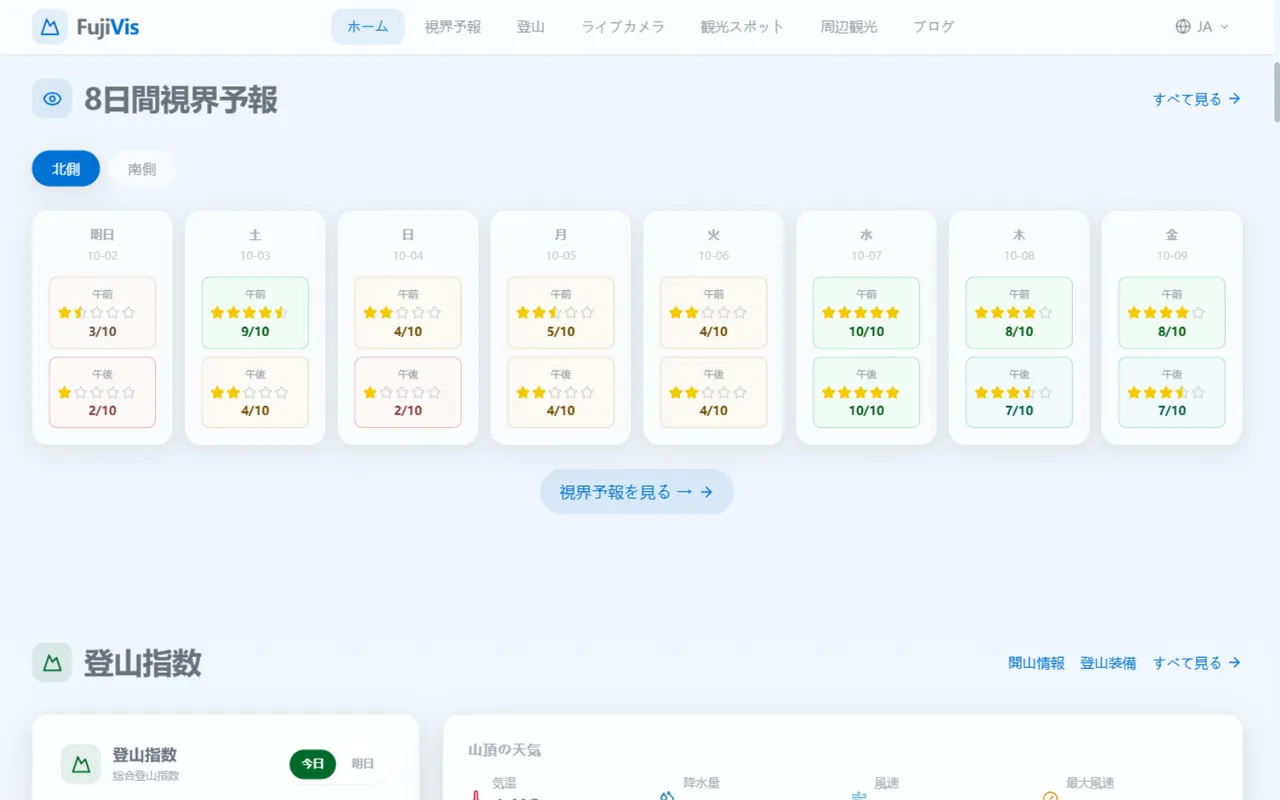Image resolution: width=1280 pixels, height=800 pixels.
Task: Open 観光スポット in the navigation bar
Action: click(743, 27)
